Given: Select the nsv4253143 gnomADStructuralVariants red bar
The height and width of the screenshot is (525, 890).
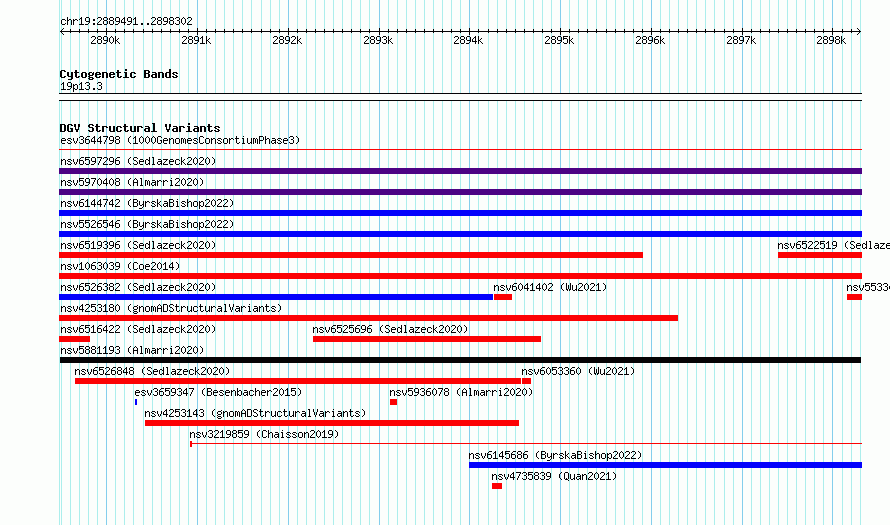Looking at the screenshot, I should 332,423.
